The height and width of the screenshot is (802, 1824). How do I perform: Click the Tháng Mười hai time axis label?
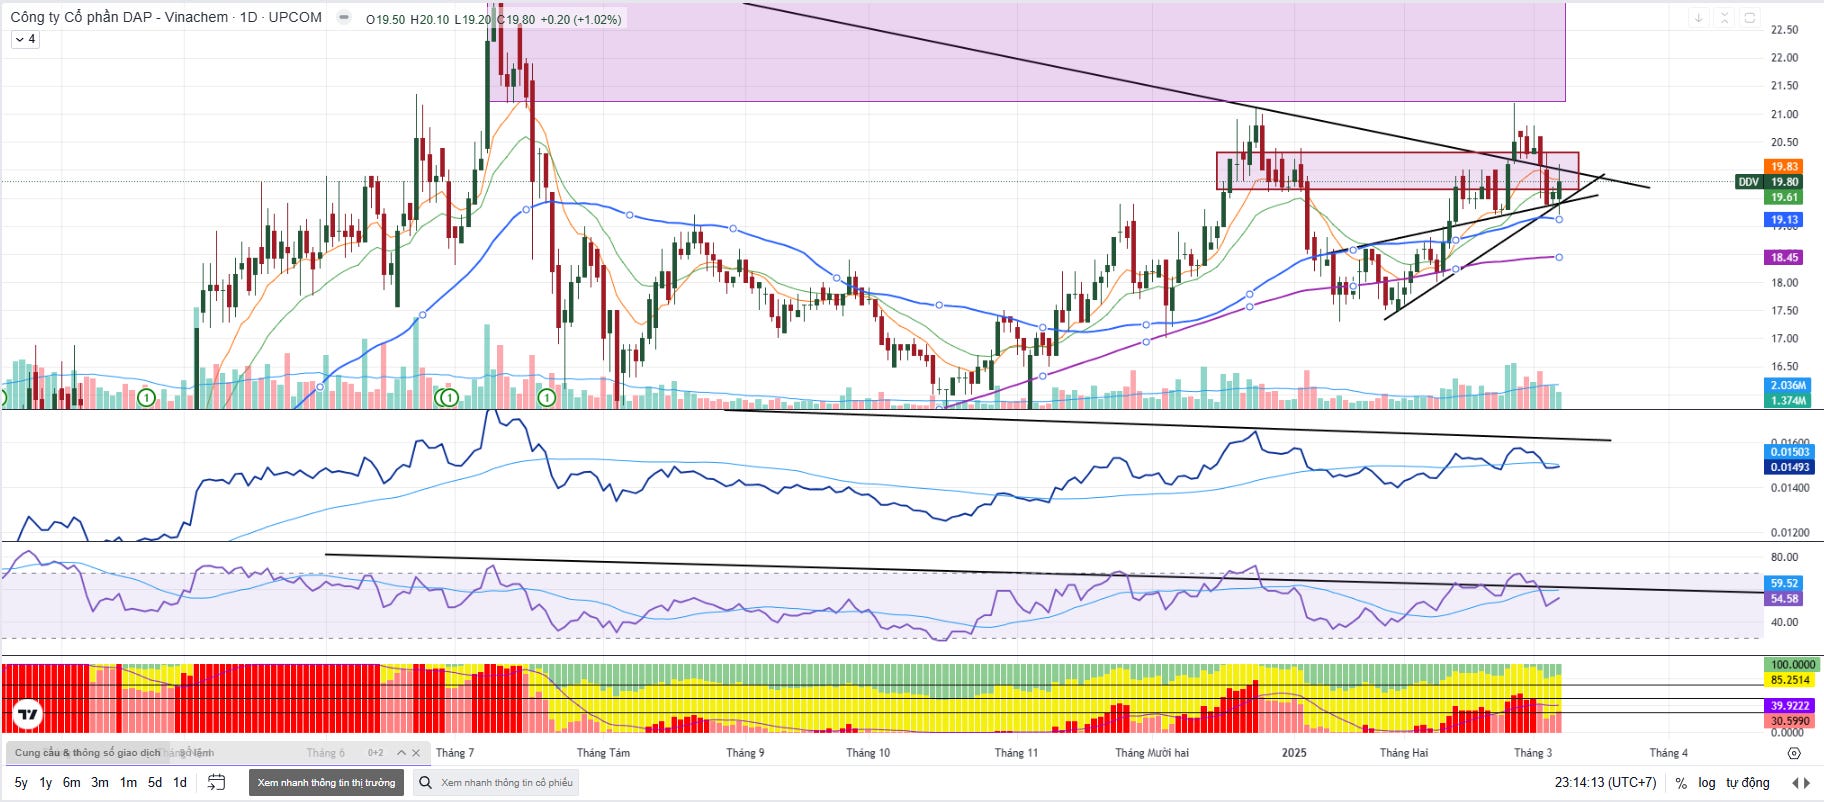(1152, 753)
